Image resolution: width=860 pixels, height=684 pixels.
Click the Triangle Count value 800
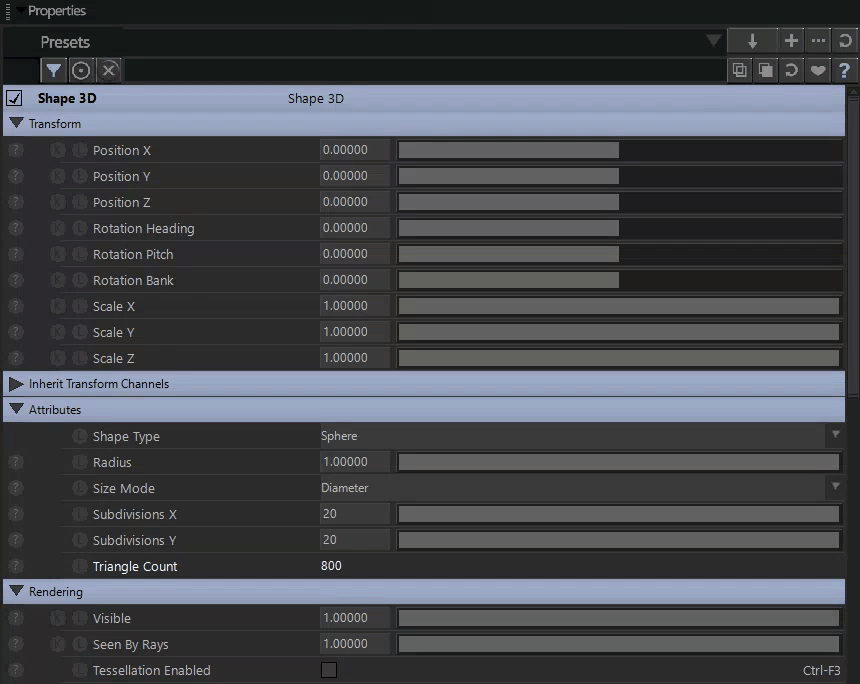click(331, 566)
